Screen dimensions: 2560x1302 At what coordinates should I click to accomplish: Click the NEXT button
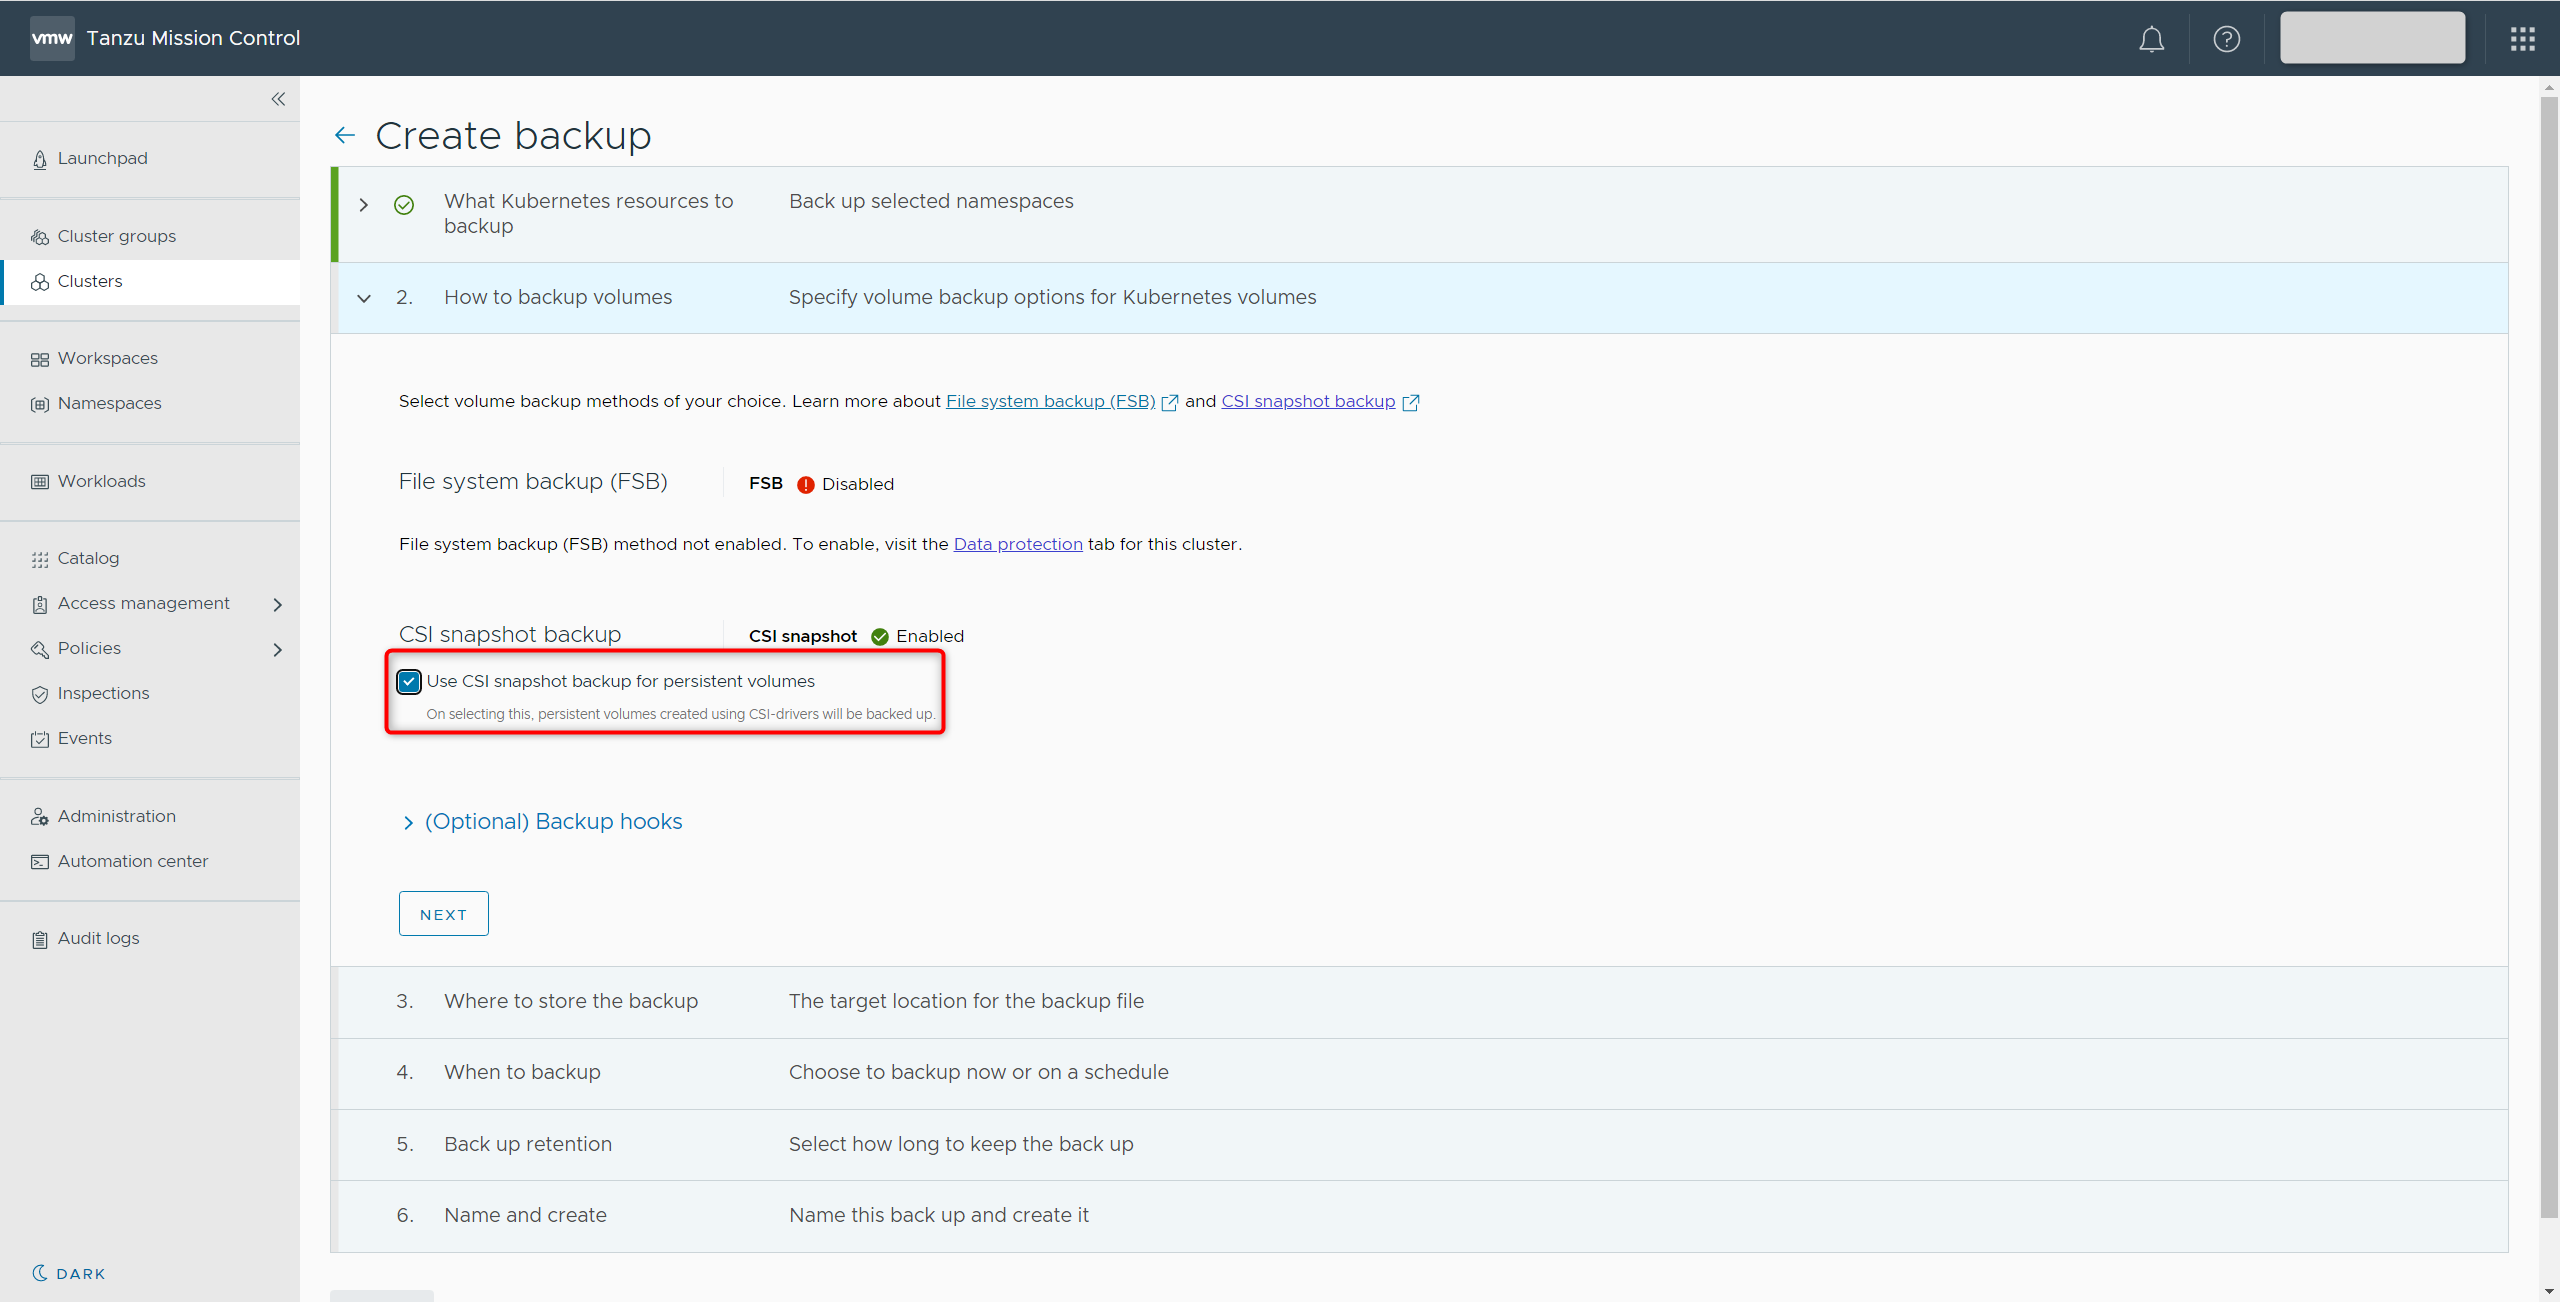(x=443, y=914)
